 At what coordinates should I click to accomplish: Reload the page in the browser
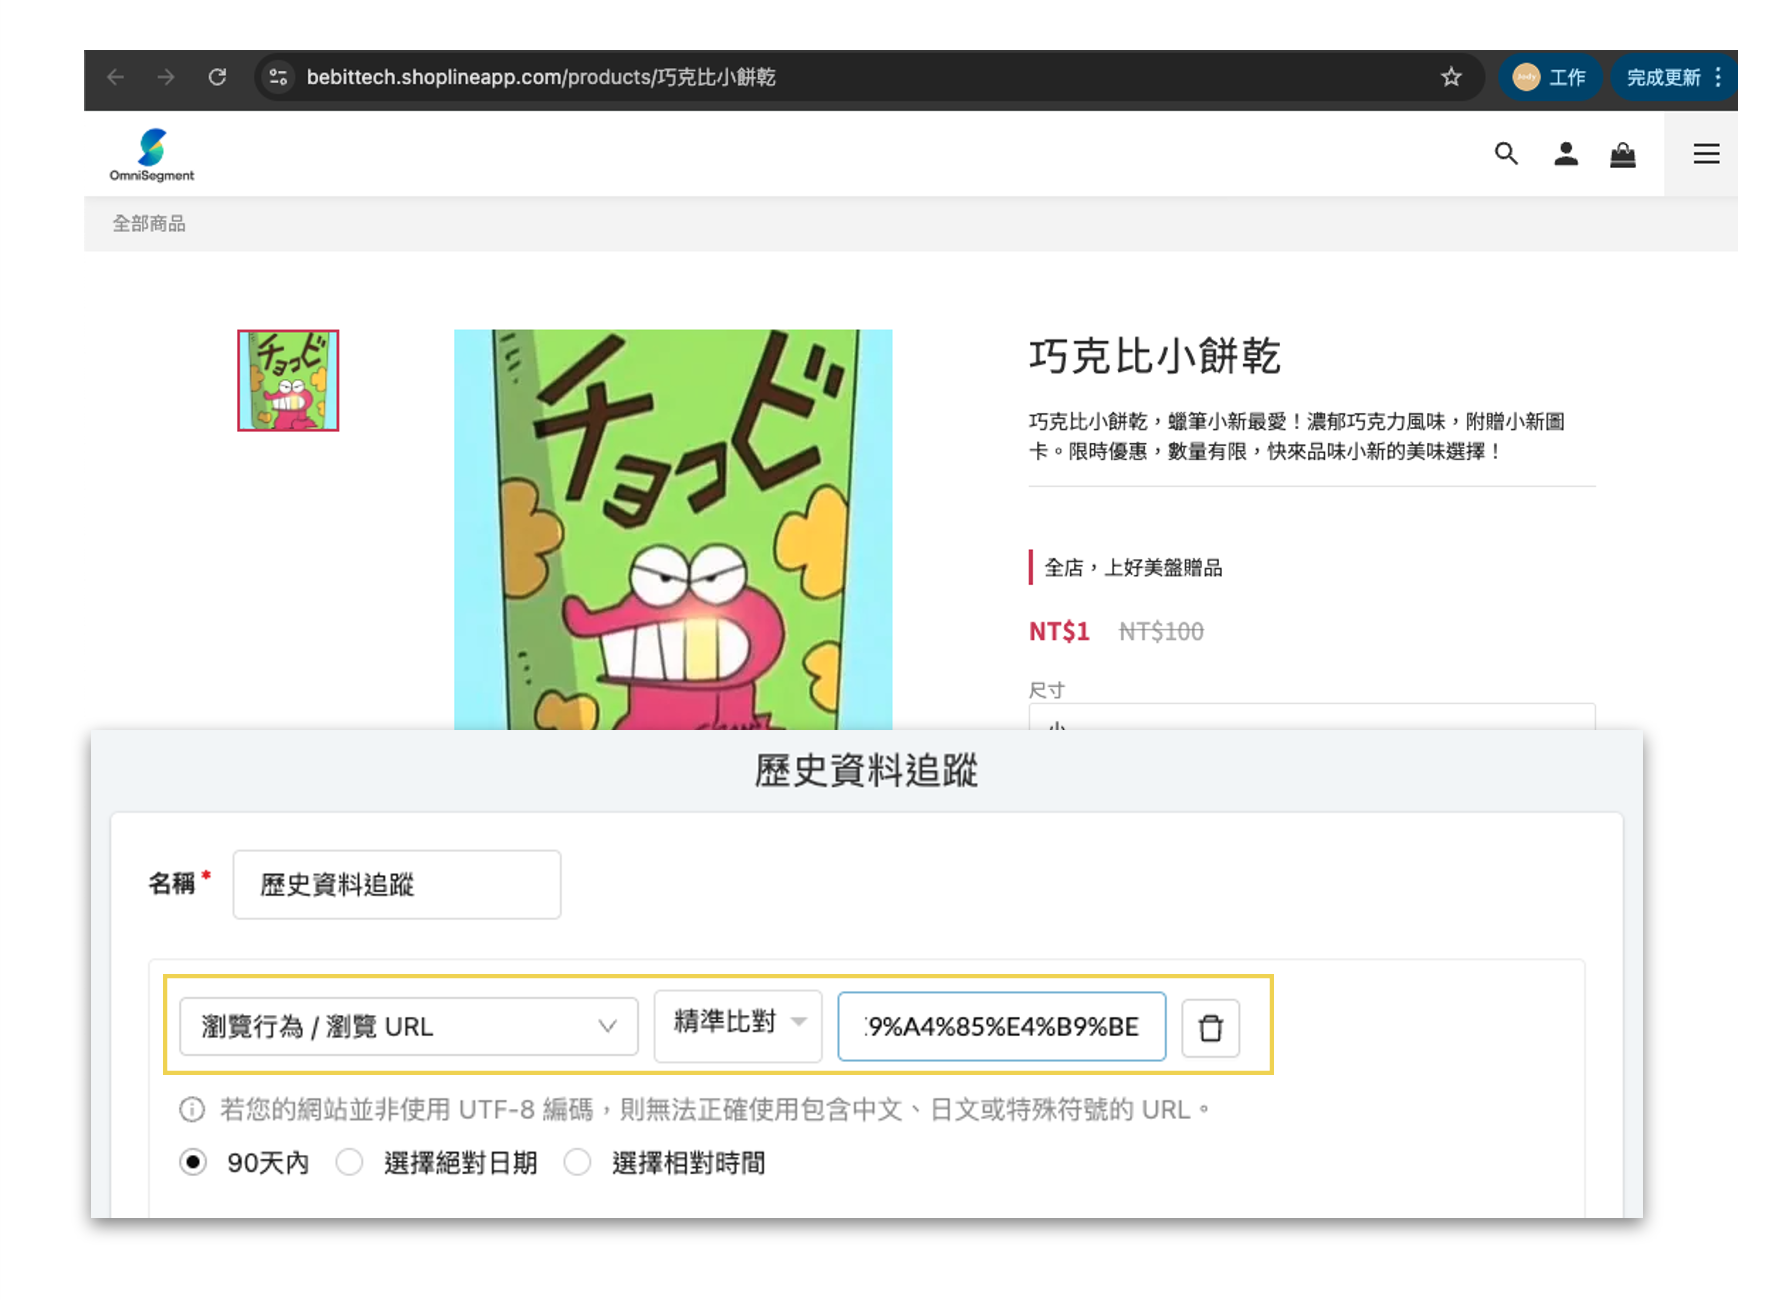217,77
